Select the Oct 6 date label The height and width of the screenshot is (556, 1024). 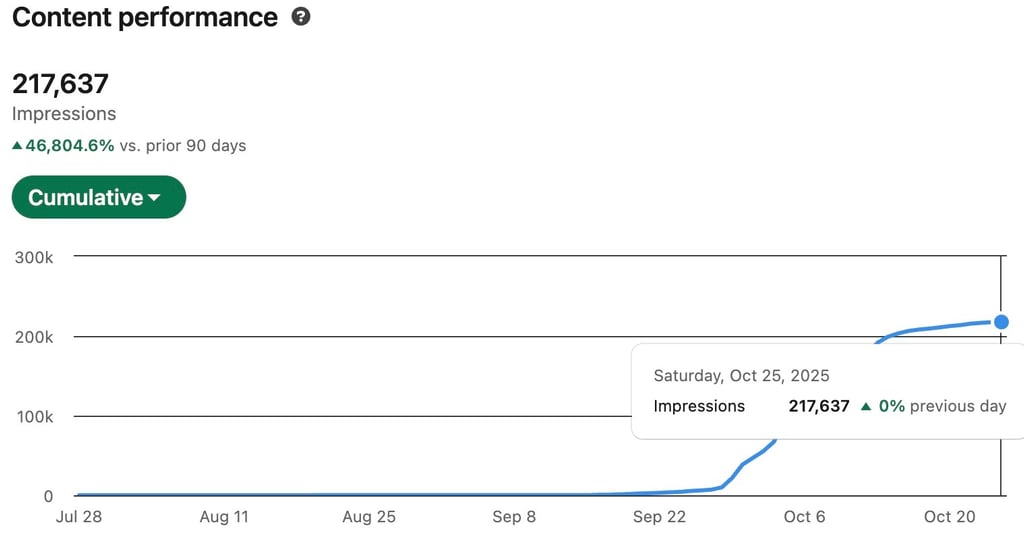tap(804, 517)
